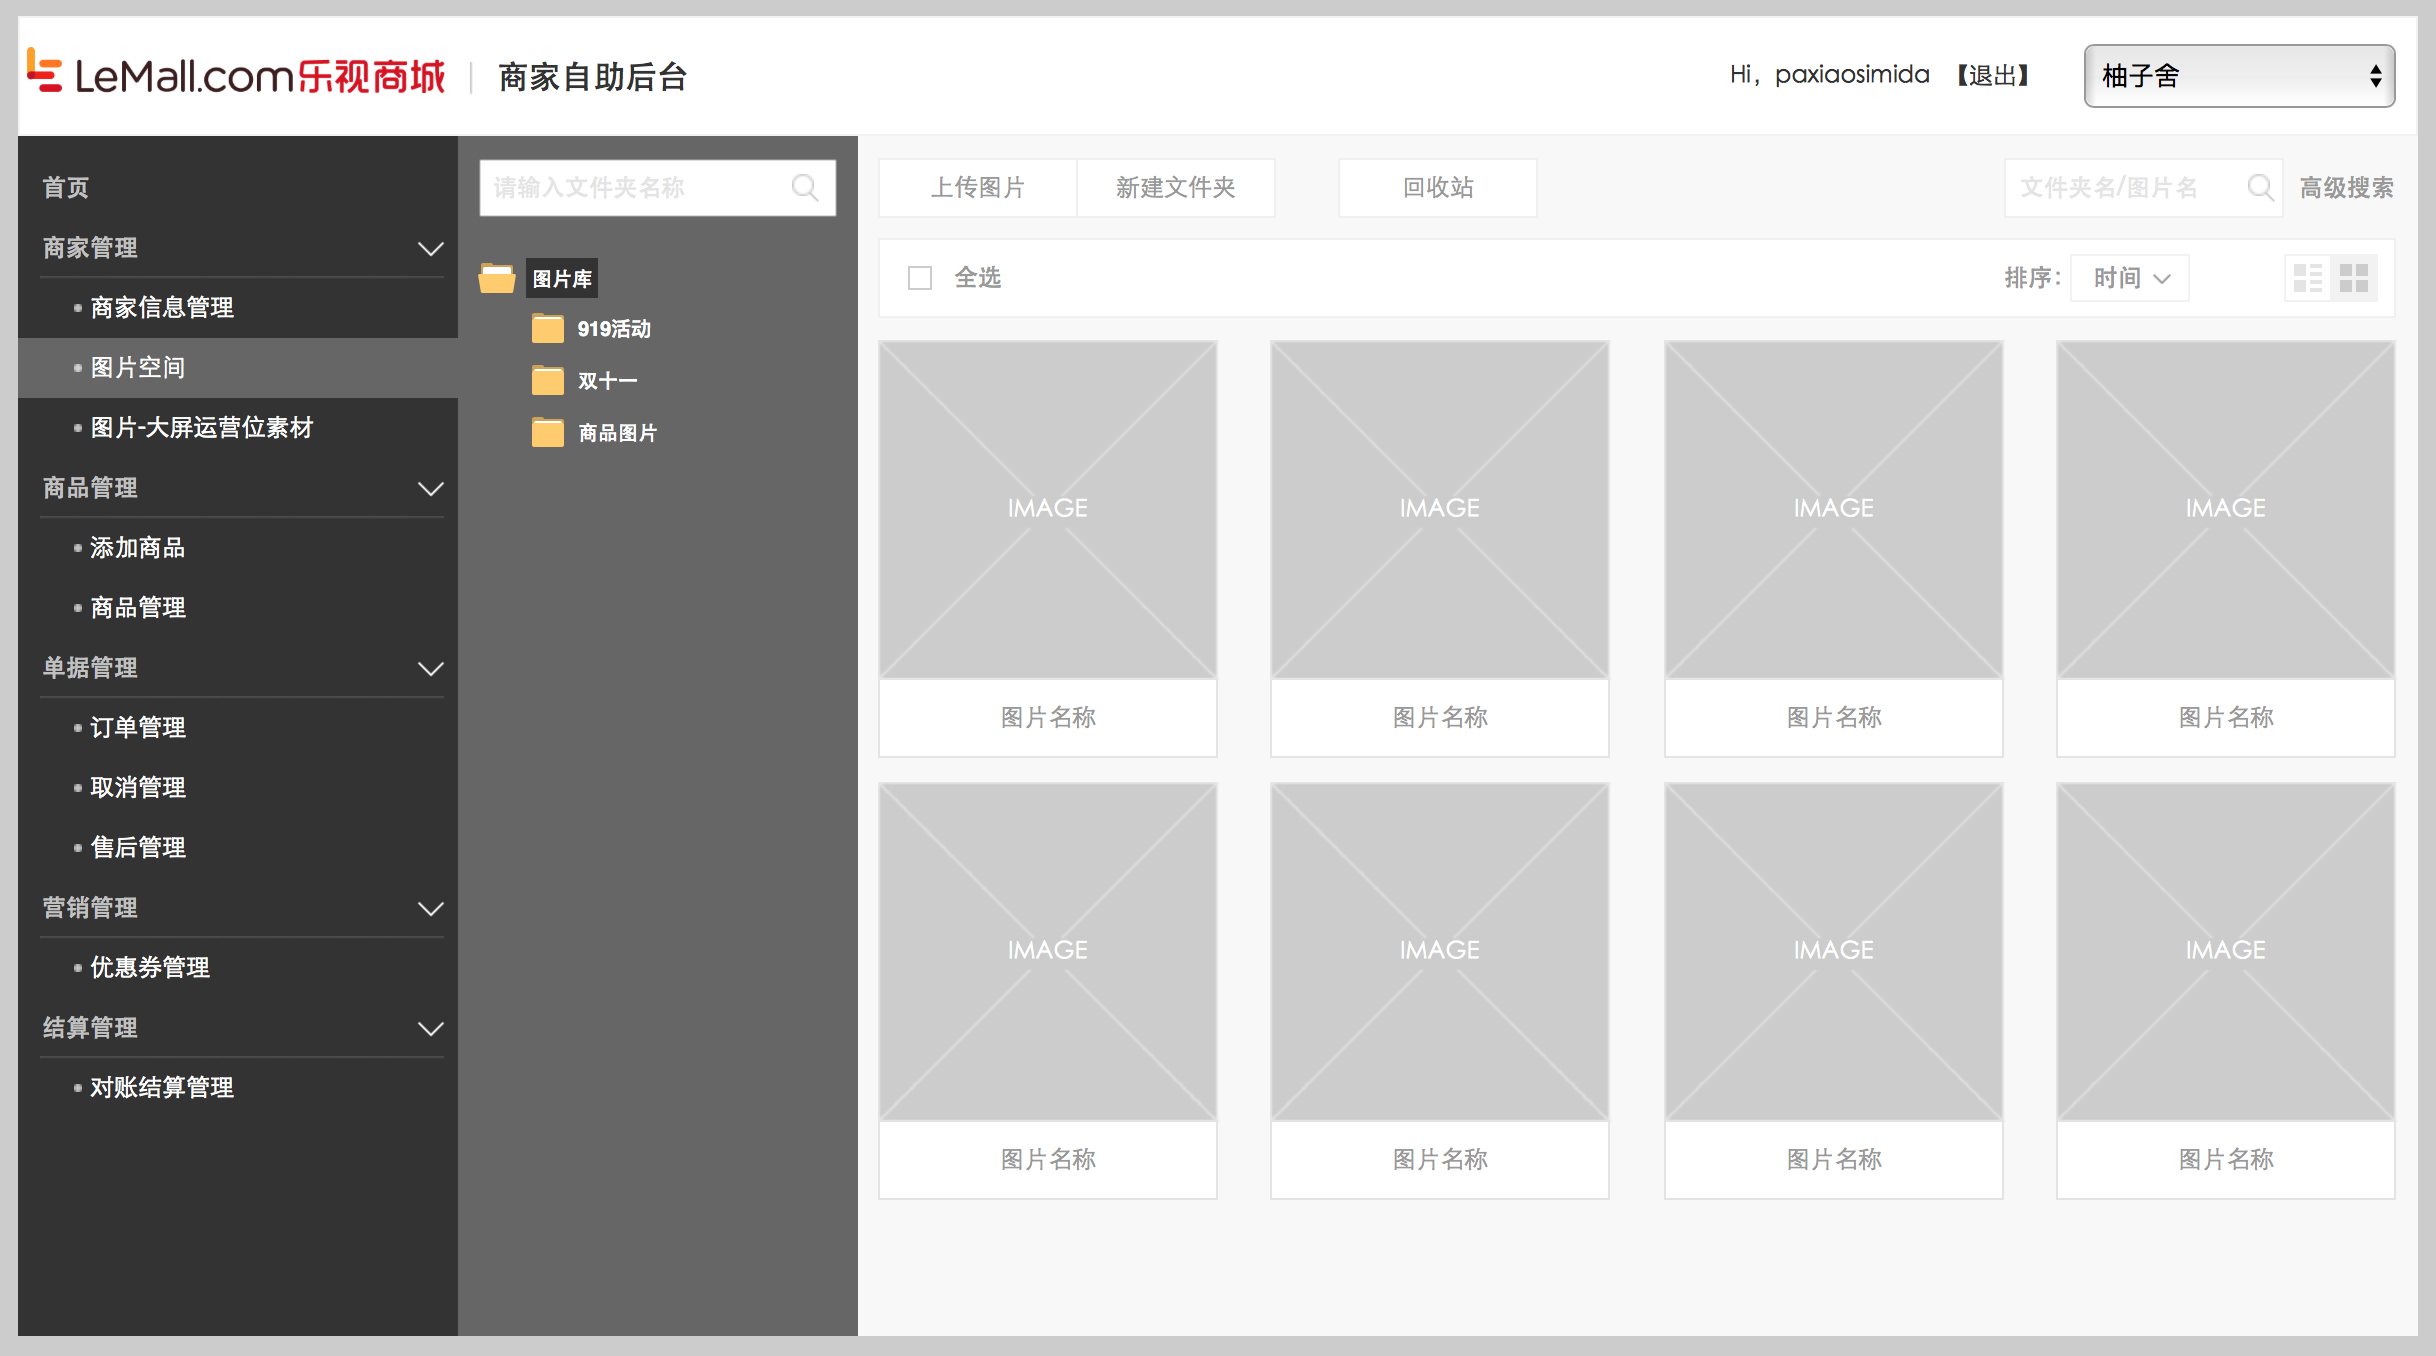Image resolution: width=2436 pixels, height=1356 pixels.
Task: Click the first image thumbnail
Action: pyautogui.click(x=1047, y=510)
